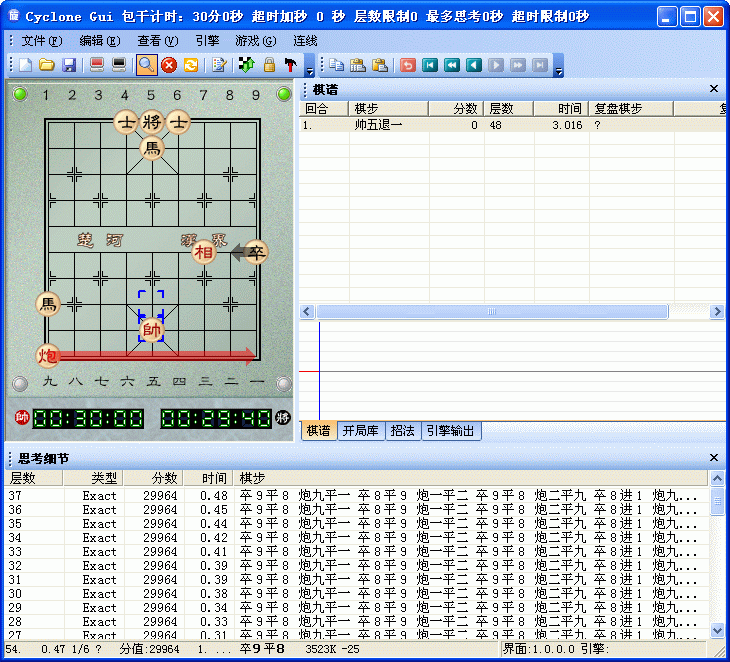Open the 文件(F) menu
The width and height of the screenshot is (730, 662).
[x=41, y=41]
